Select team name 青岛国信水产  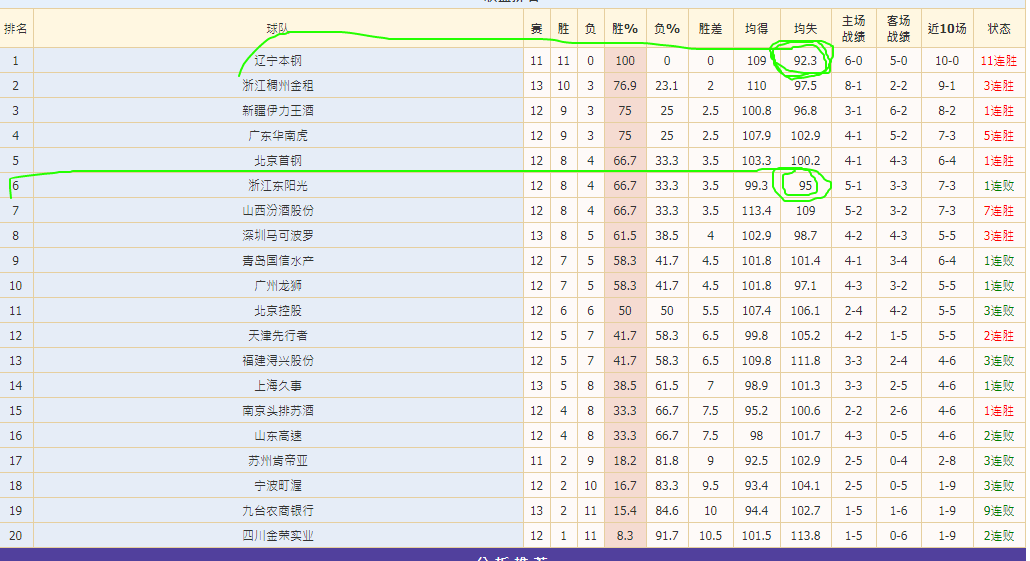[x=278, y=260]
